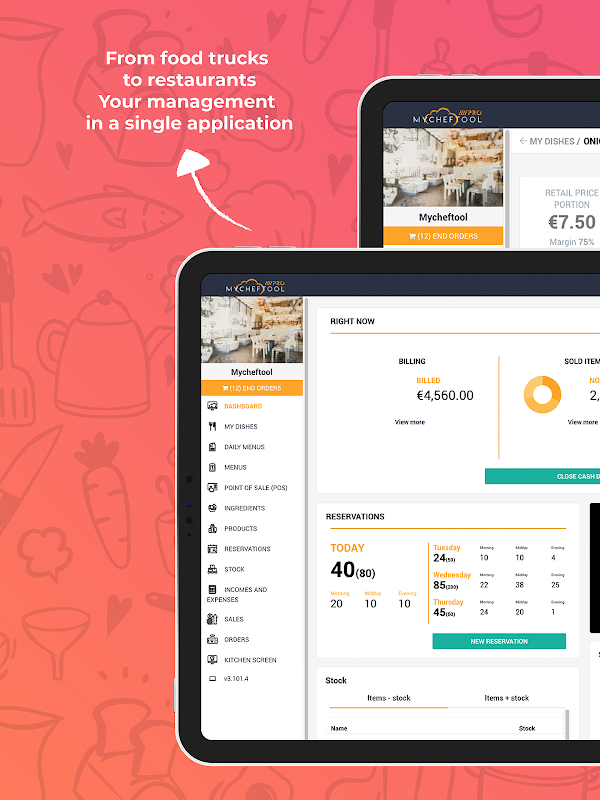The image size is (600, 800).
Task: Select INCOMES AND EXPENSES sidebar entry
Action: (237, 594)
